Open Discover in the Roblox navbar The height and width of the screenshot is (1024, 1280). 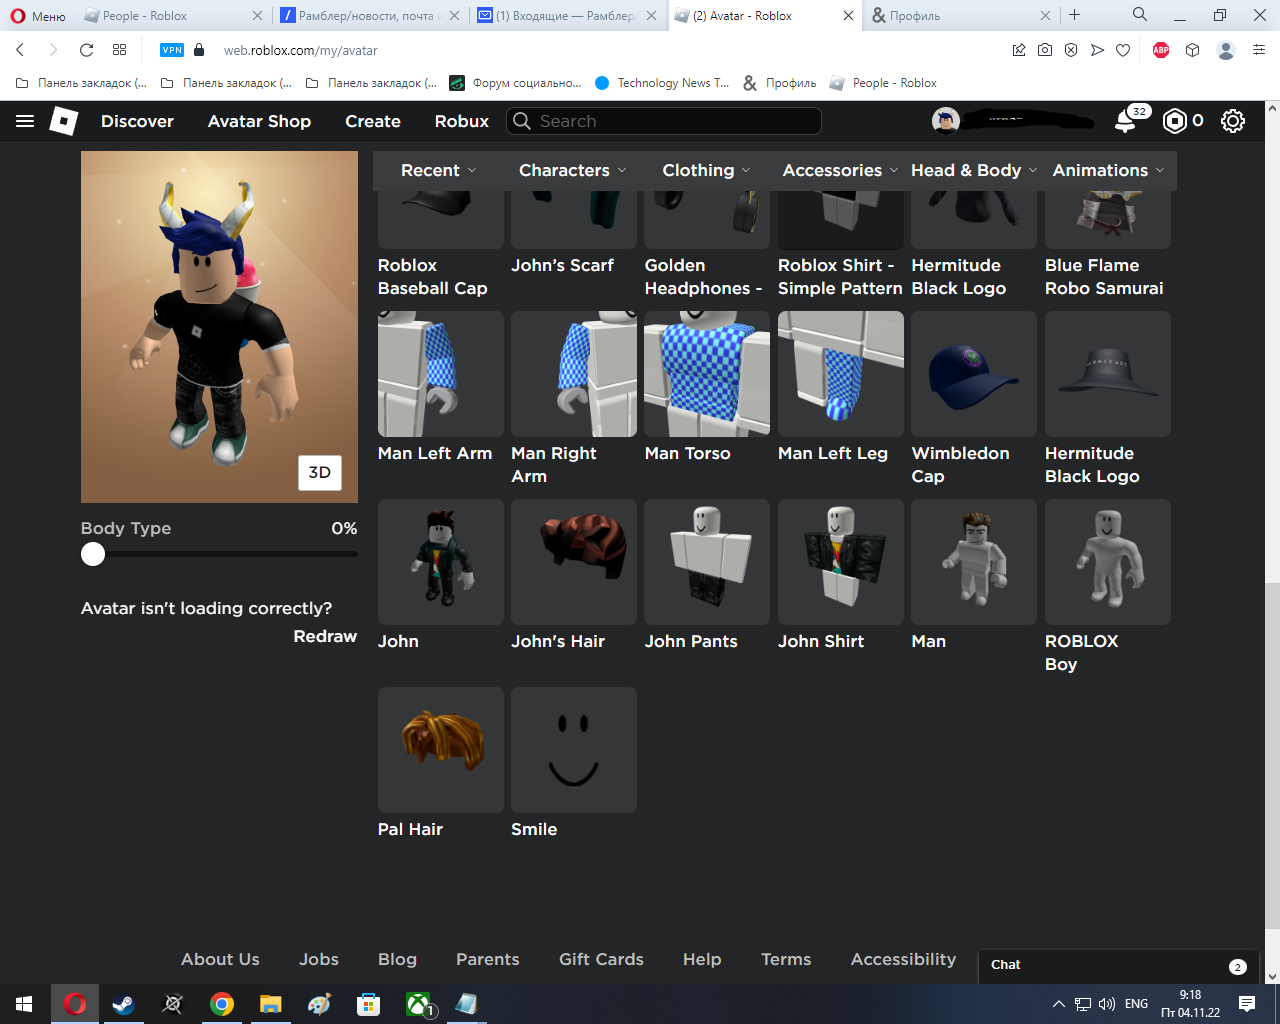(x=137, y=121)
